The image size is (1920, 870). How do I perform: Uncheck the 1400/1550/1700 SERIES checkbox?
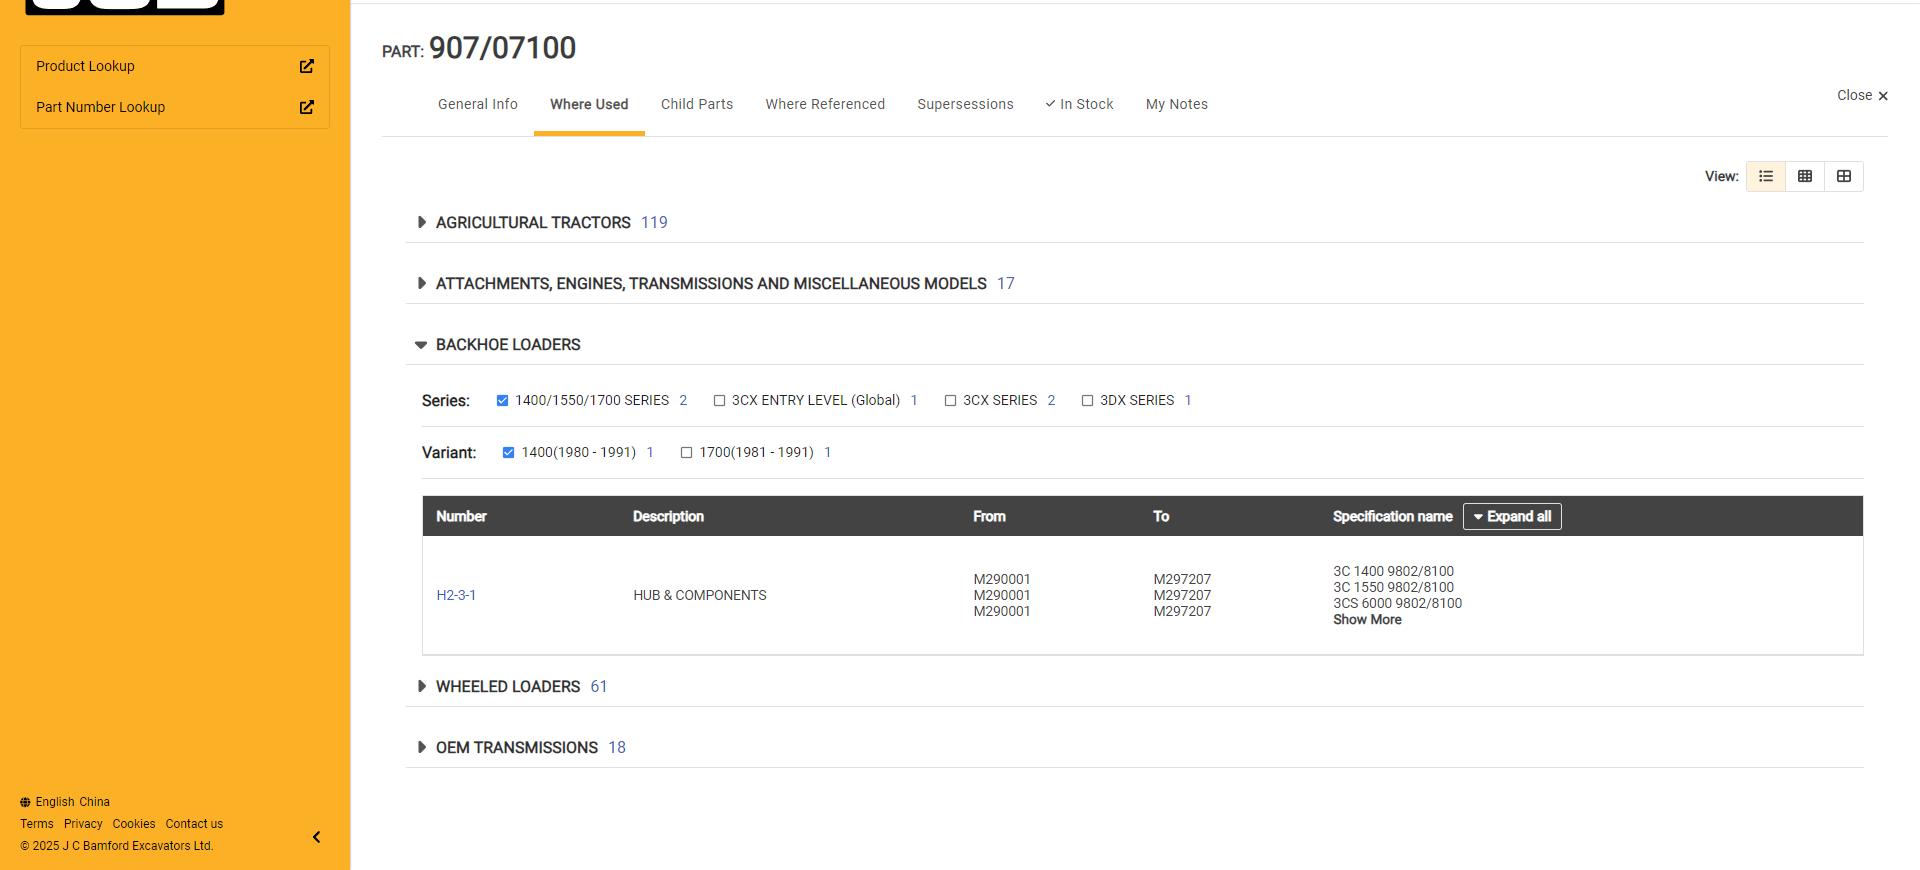(x=503, y=401)
